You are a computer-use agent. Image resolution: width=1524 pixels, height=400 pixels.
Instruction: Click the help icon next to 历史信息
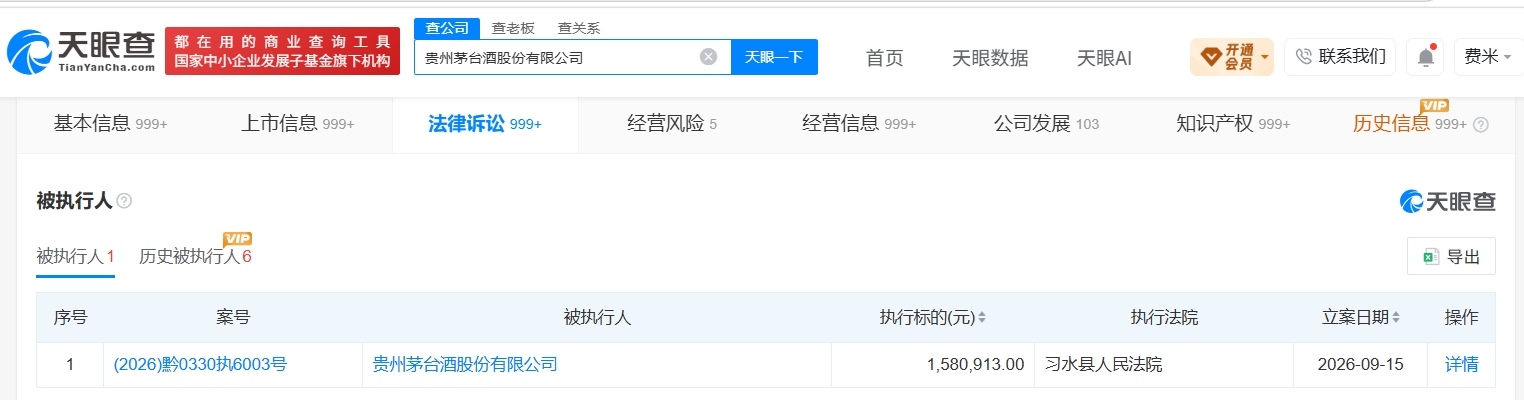tap(1481, 125)
